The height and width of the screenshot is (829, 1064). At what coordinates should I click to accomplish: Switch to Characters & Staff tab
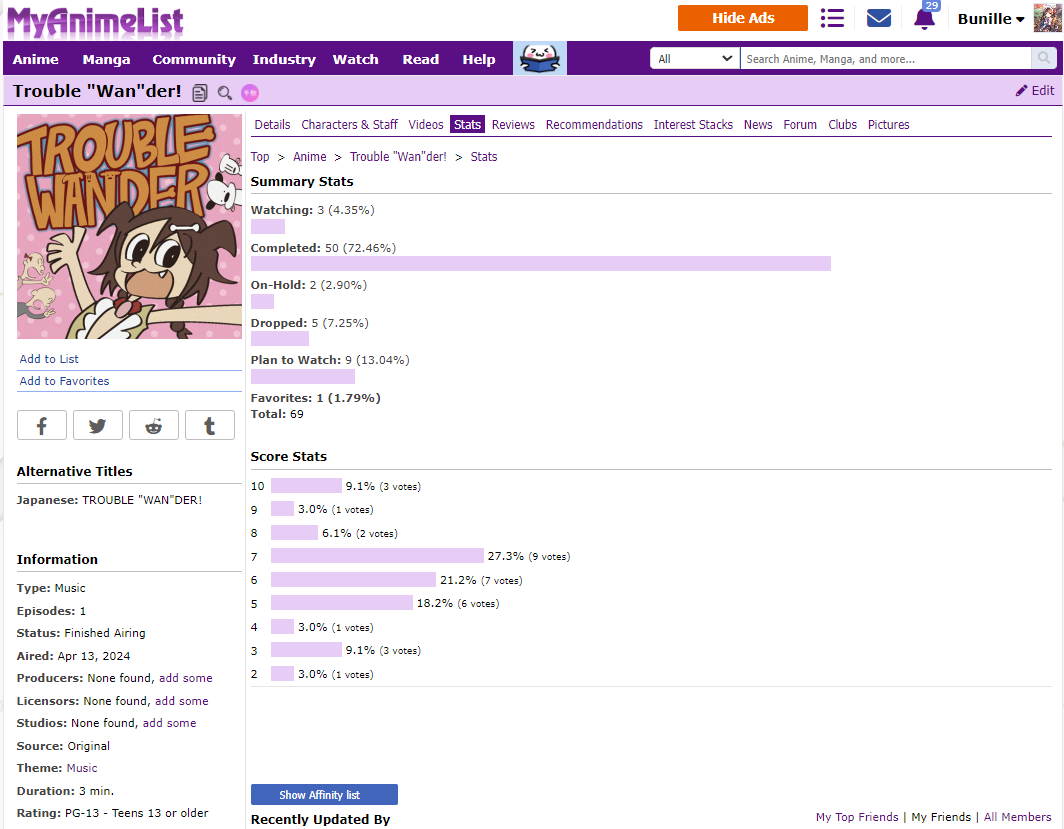point(349,125)
